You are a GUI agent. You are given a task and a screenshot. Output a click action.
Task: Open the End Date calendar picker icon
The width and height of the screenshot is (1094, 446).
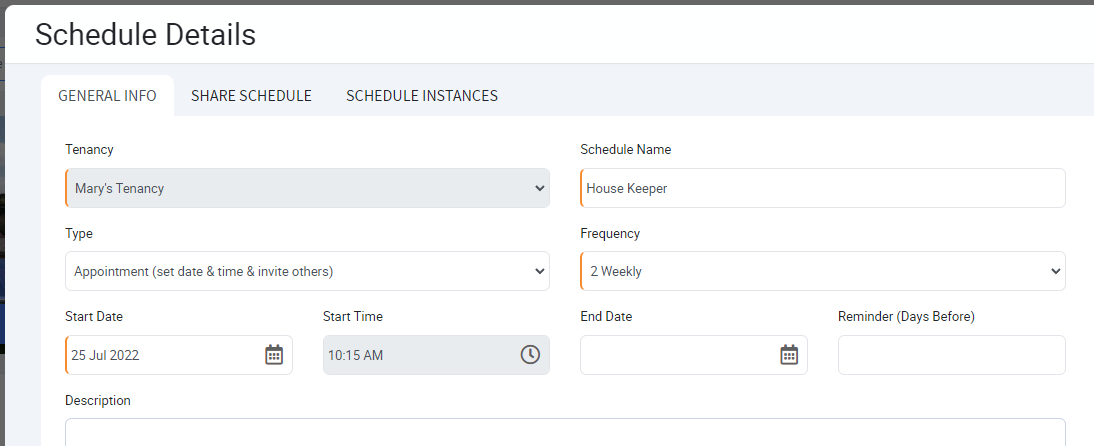[x=788, y=355]
